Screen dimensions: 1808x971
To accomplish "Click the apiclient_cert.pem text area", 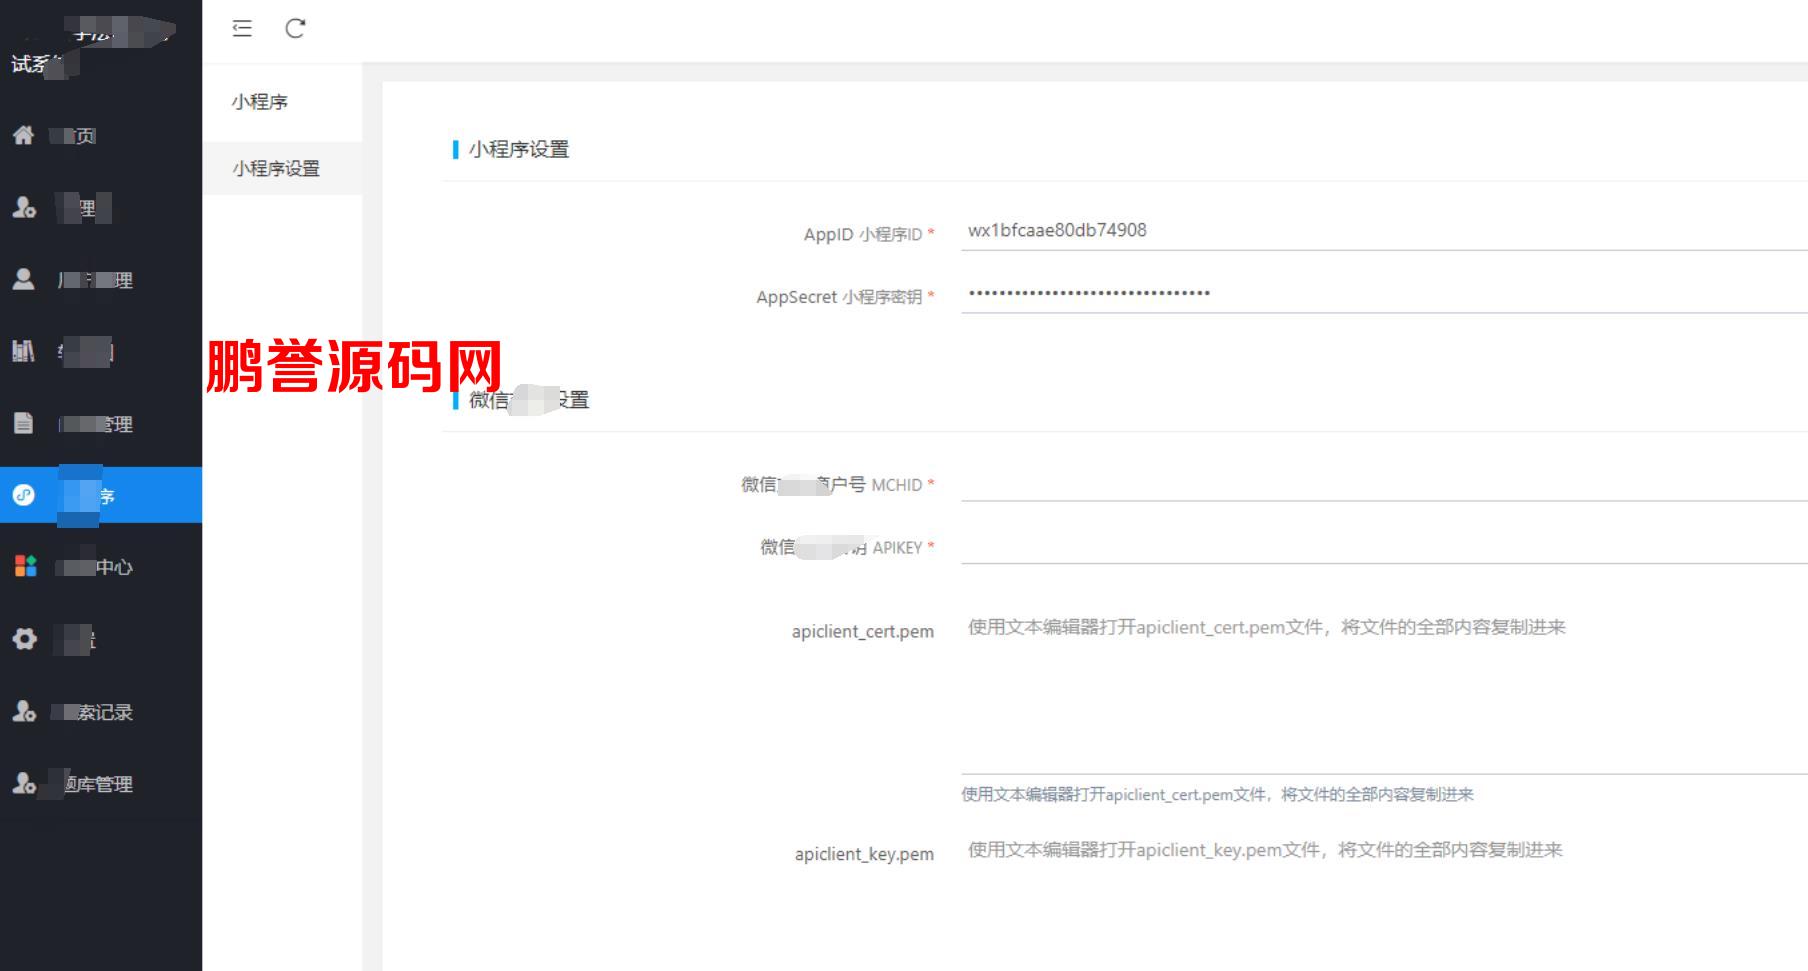I will tap(1384, 691).
